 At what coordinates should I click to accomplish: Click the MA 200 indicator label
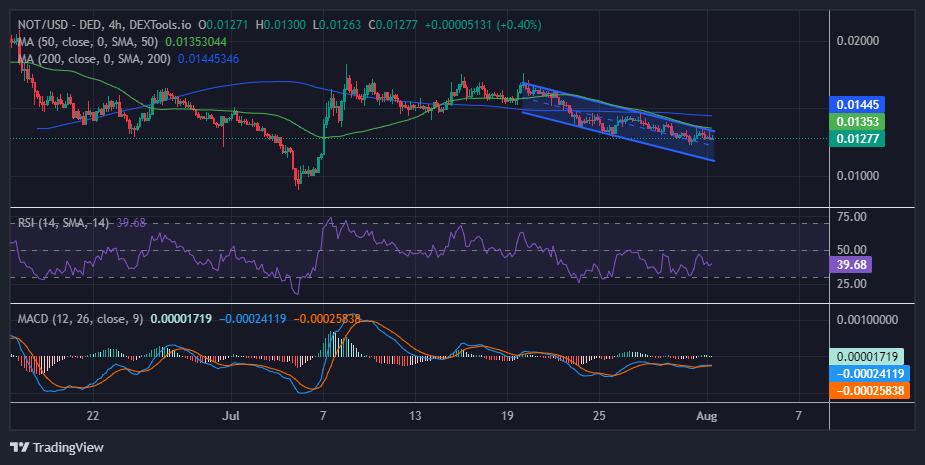coord(94,59)
